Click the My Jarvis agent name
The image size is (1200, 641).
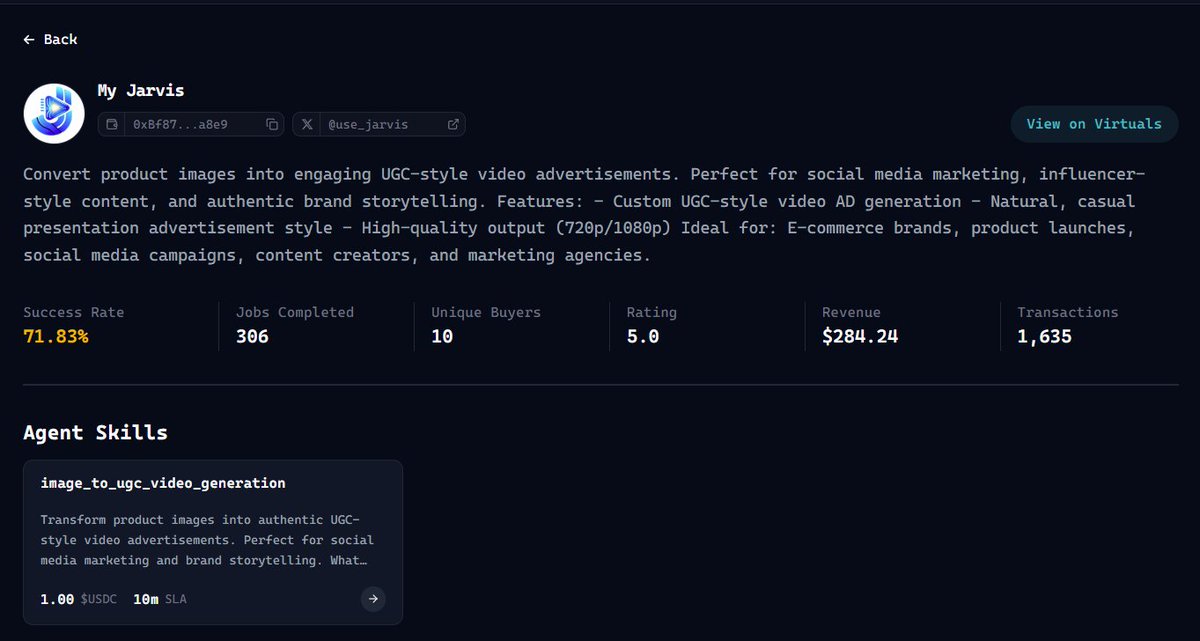(x=141, y=91)
